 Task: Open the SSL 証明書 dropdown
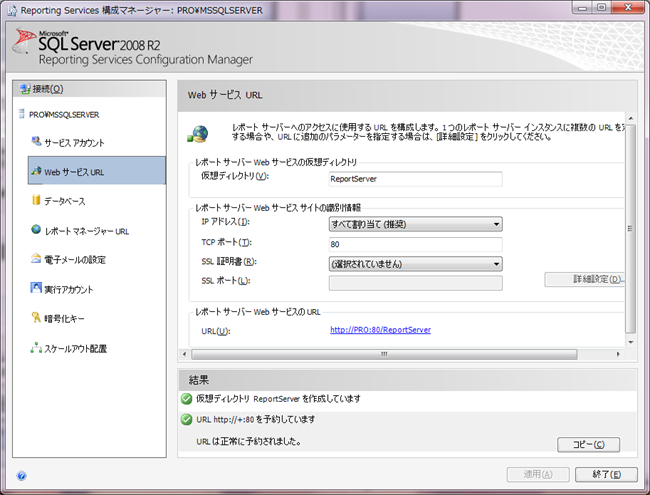tap(415, 264)
